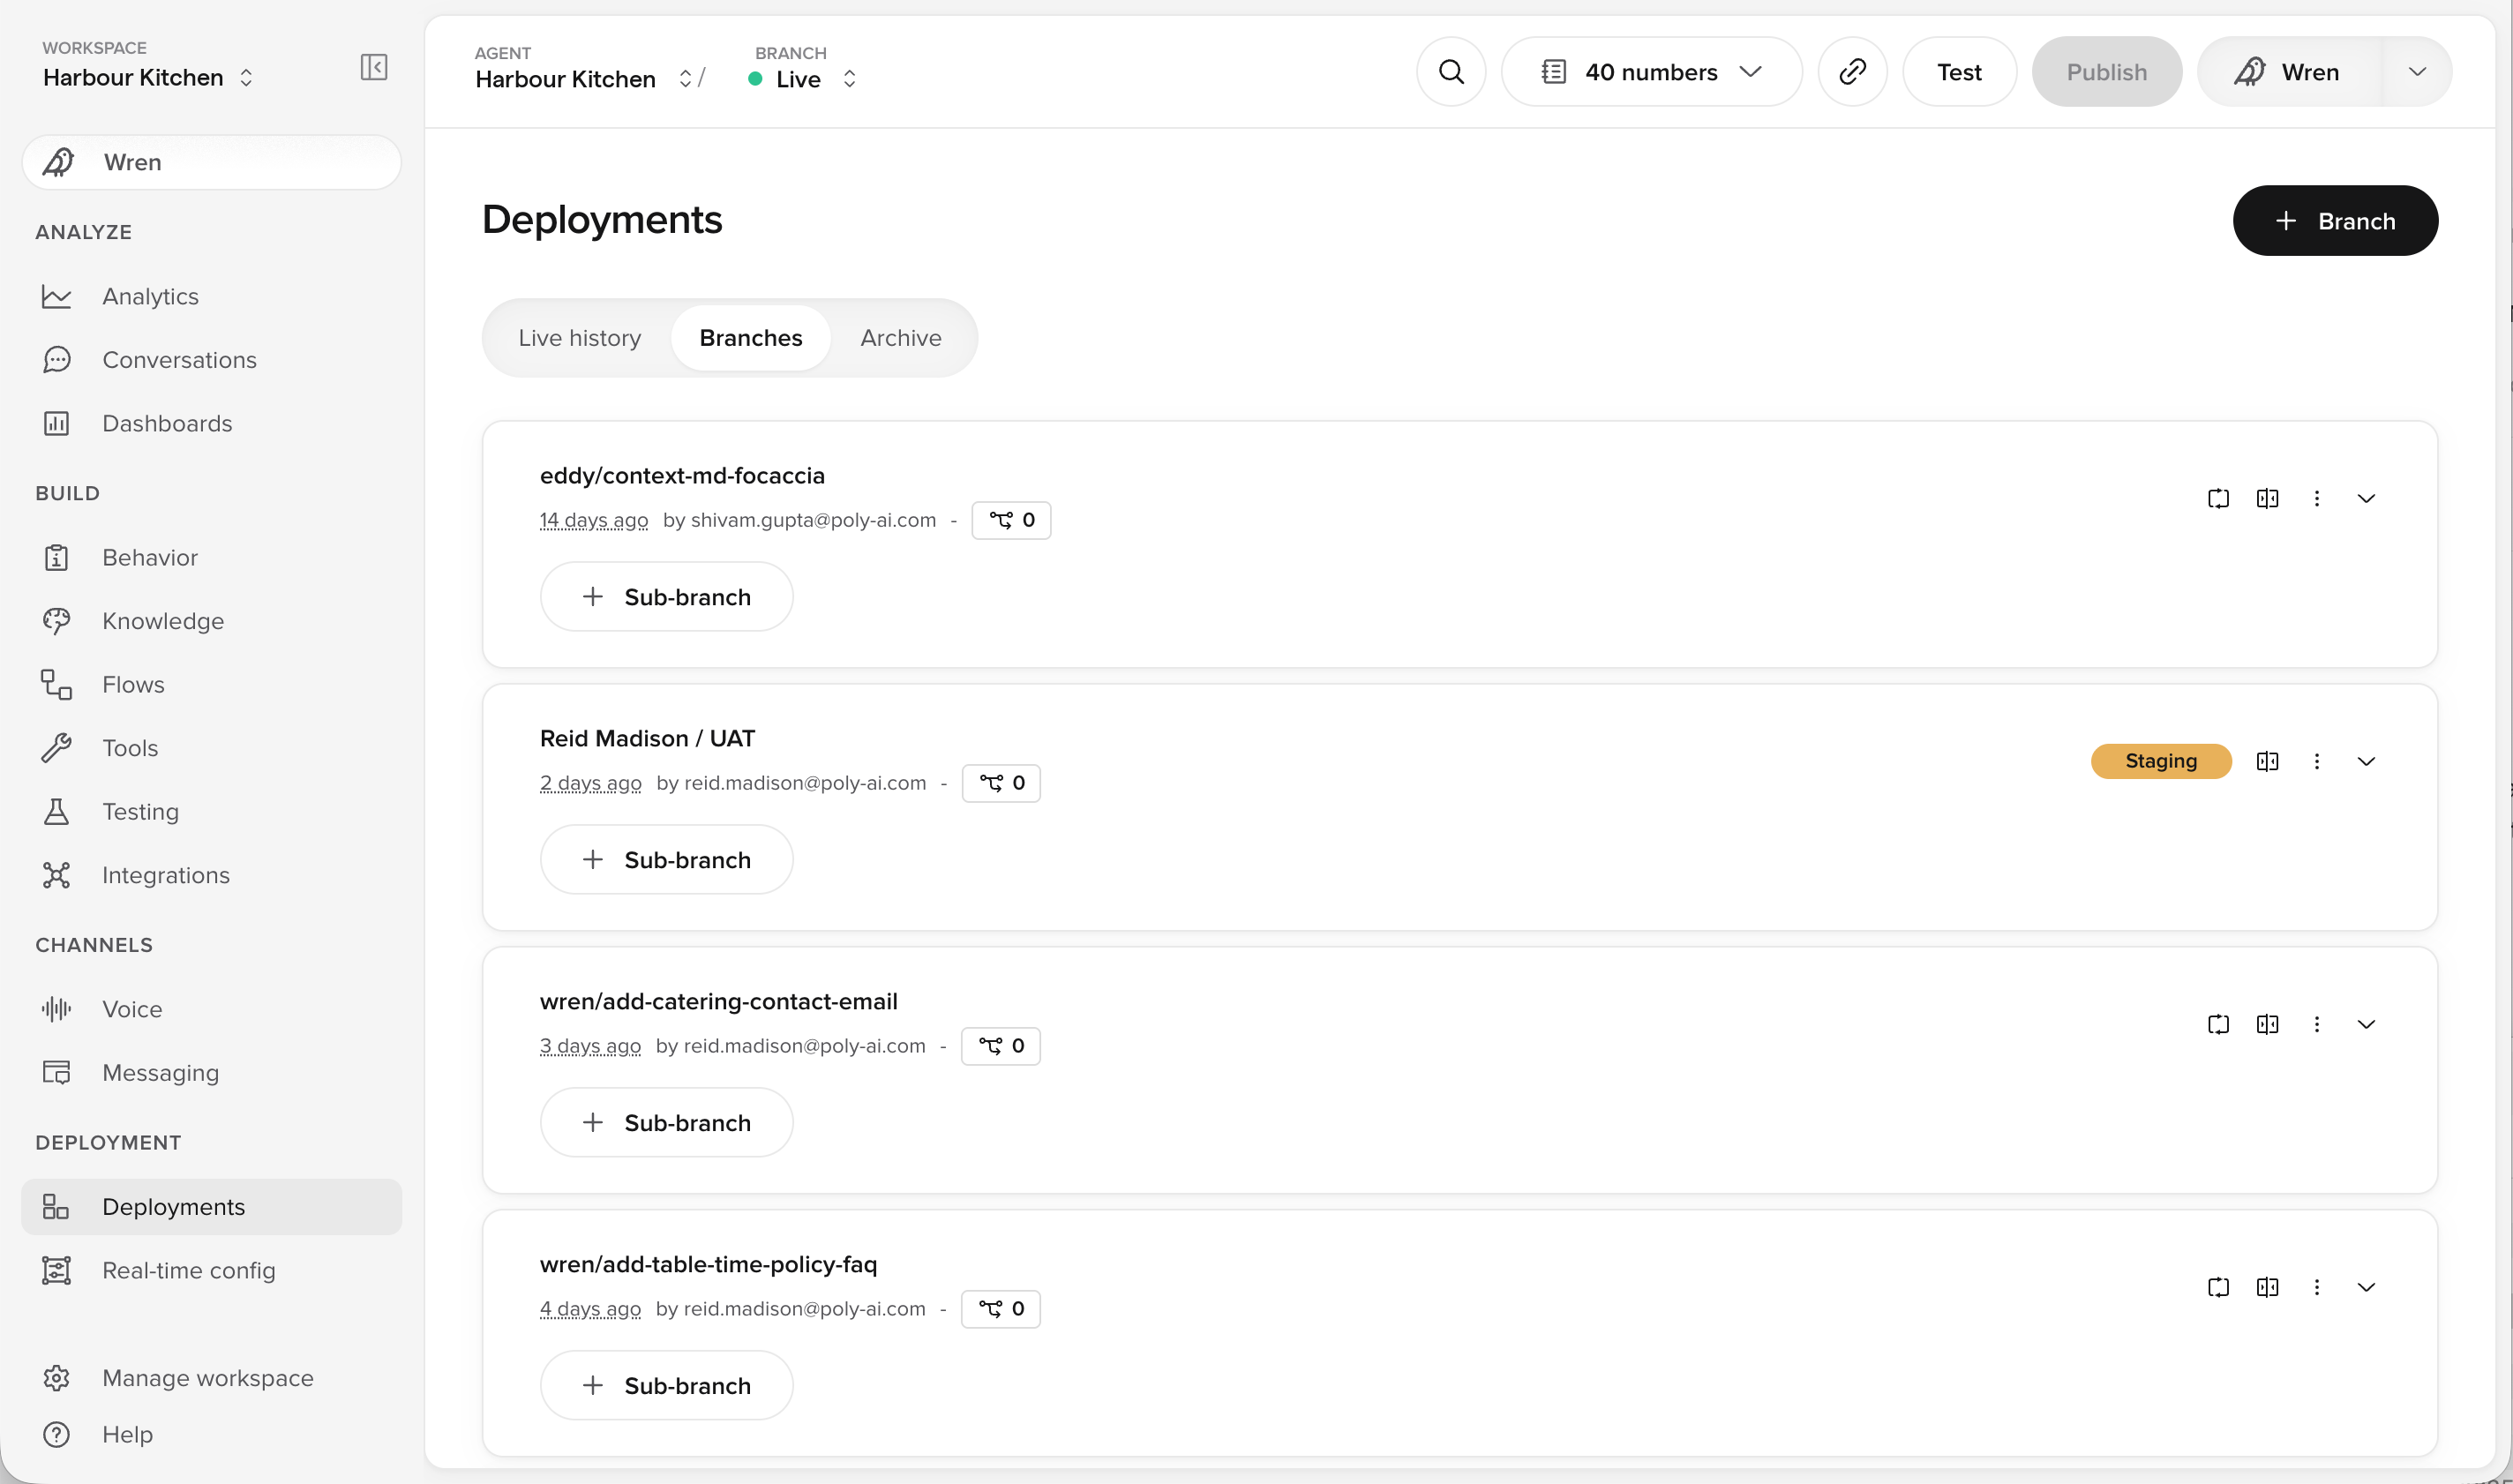2513x1484 pixels.
Task: Click the Staging badge
Action: coord(2161,761)
